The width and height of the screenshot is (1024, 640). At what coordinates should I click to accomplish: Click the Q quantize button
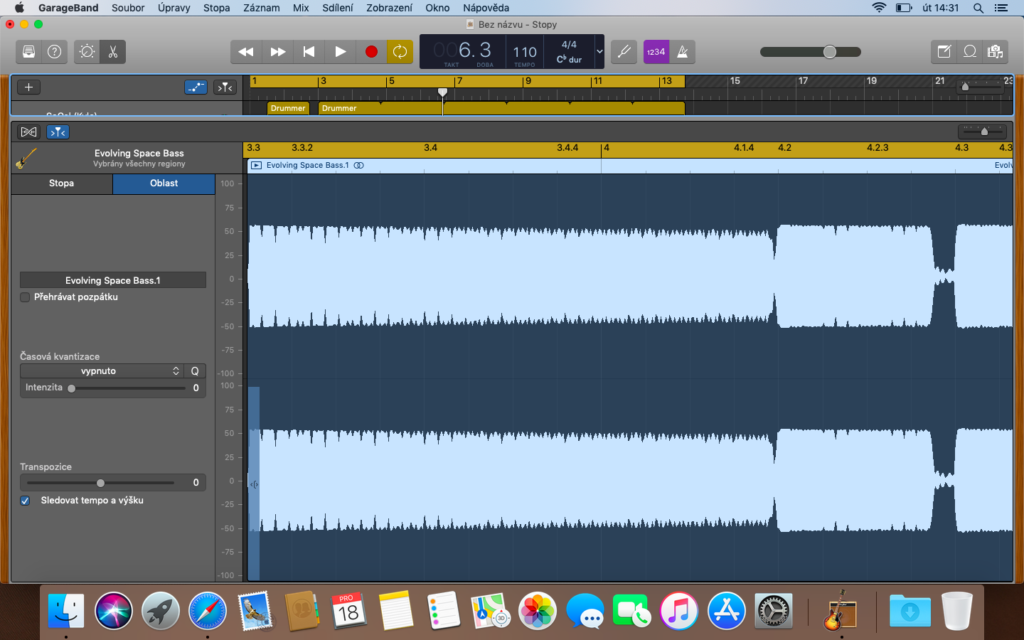(195, 371)
